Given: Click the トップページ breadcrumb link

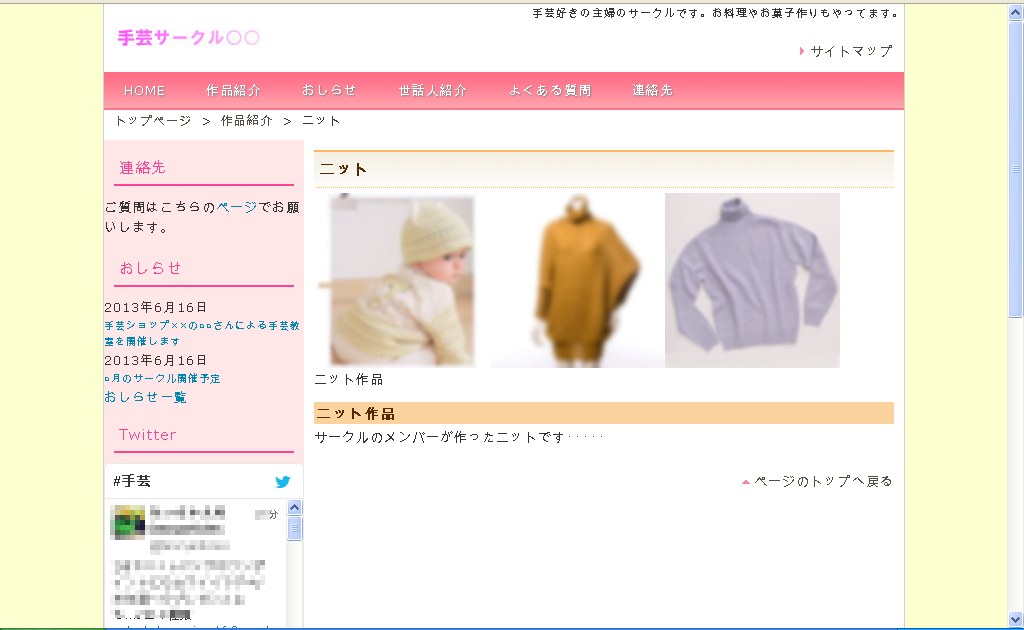Looking at the screenshot, I should (x=153, y=121).
